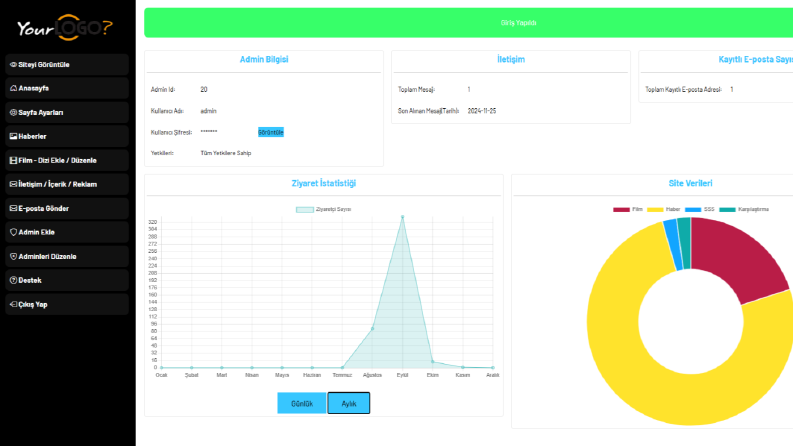Screen dimensions: 793x446
Task: Click the shield icon beside Admin Ekle
Action: (14, 232)
